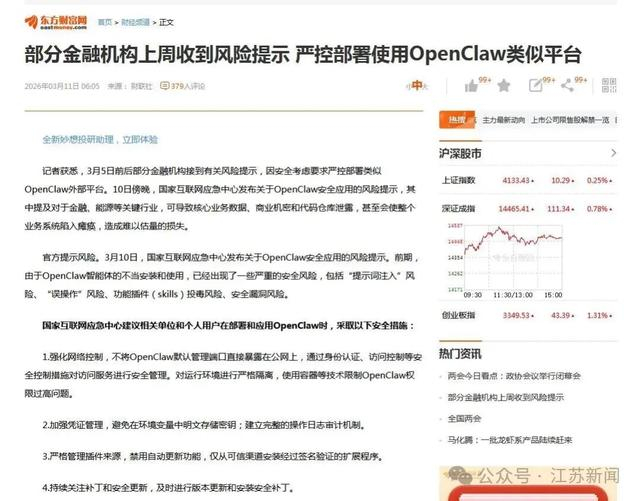Favorite the article with the star icon
This screenshot has height=501, width=640.
[504, 85]
